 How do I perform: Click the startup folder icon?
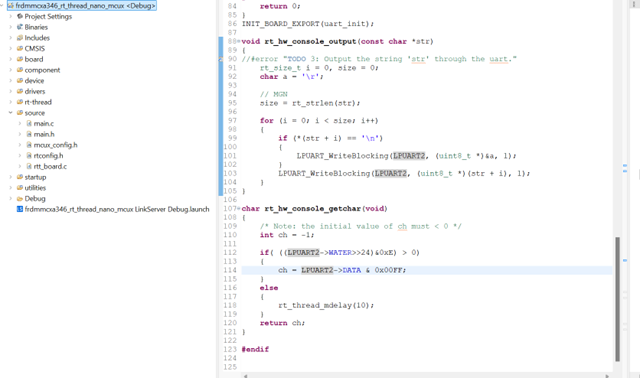[x=20, y=177]
